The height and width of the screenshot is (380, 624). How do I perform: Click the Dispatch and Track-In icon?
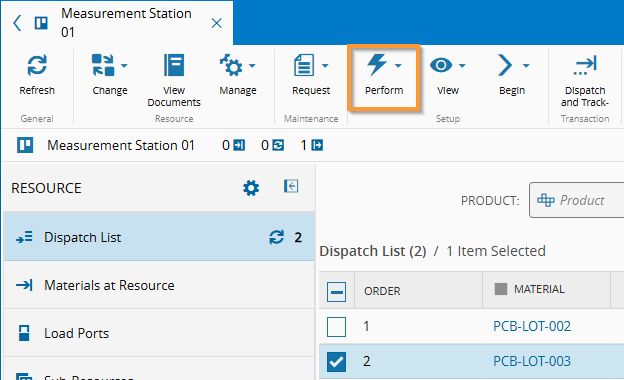(x=585, y=65)
